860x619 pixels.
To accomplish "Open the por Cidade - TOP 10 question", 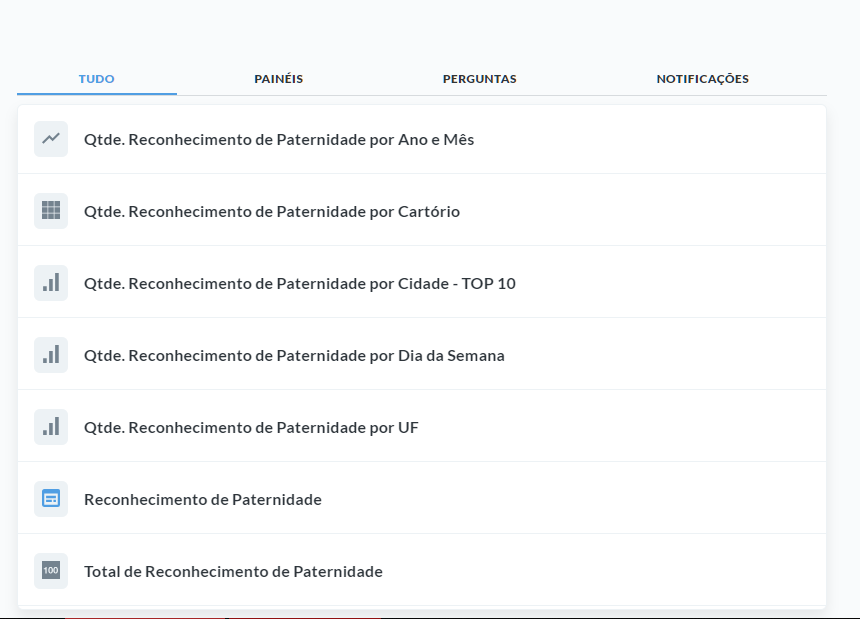I will 300,284.
